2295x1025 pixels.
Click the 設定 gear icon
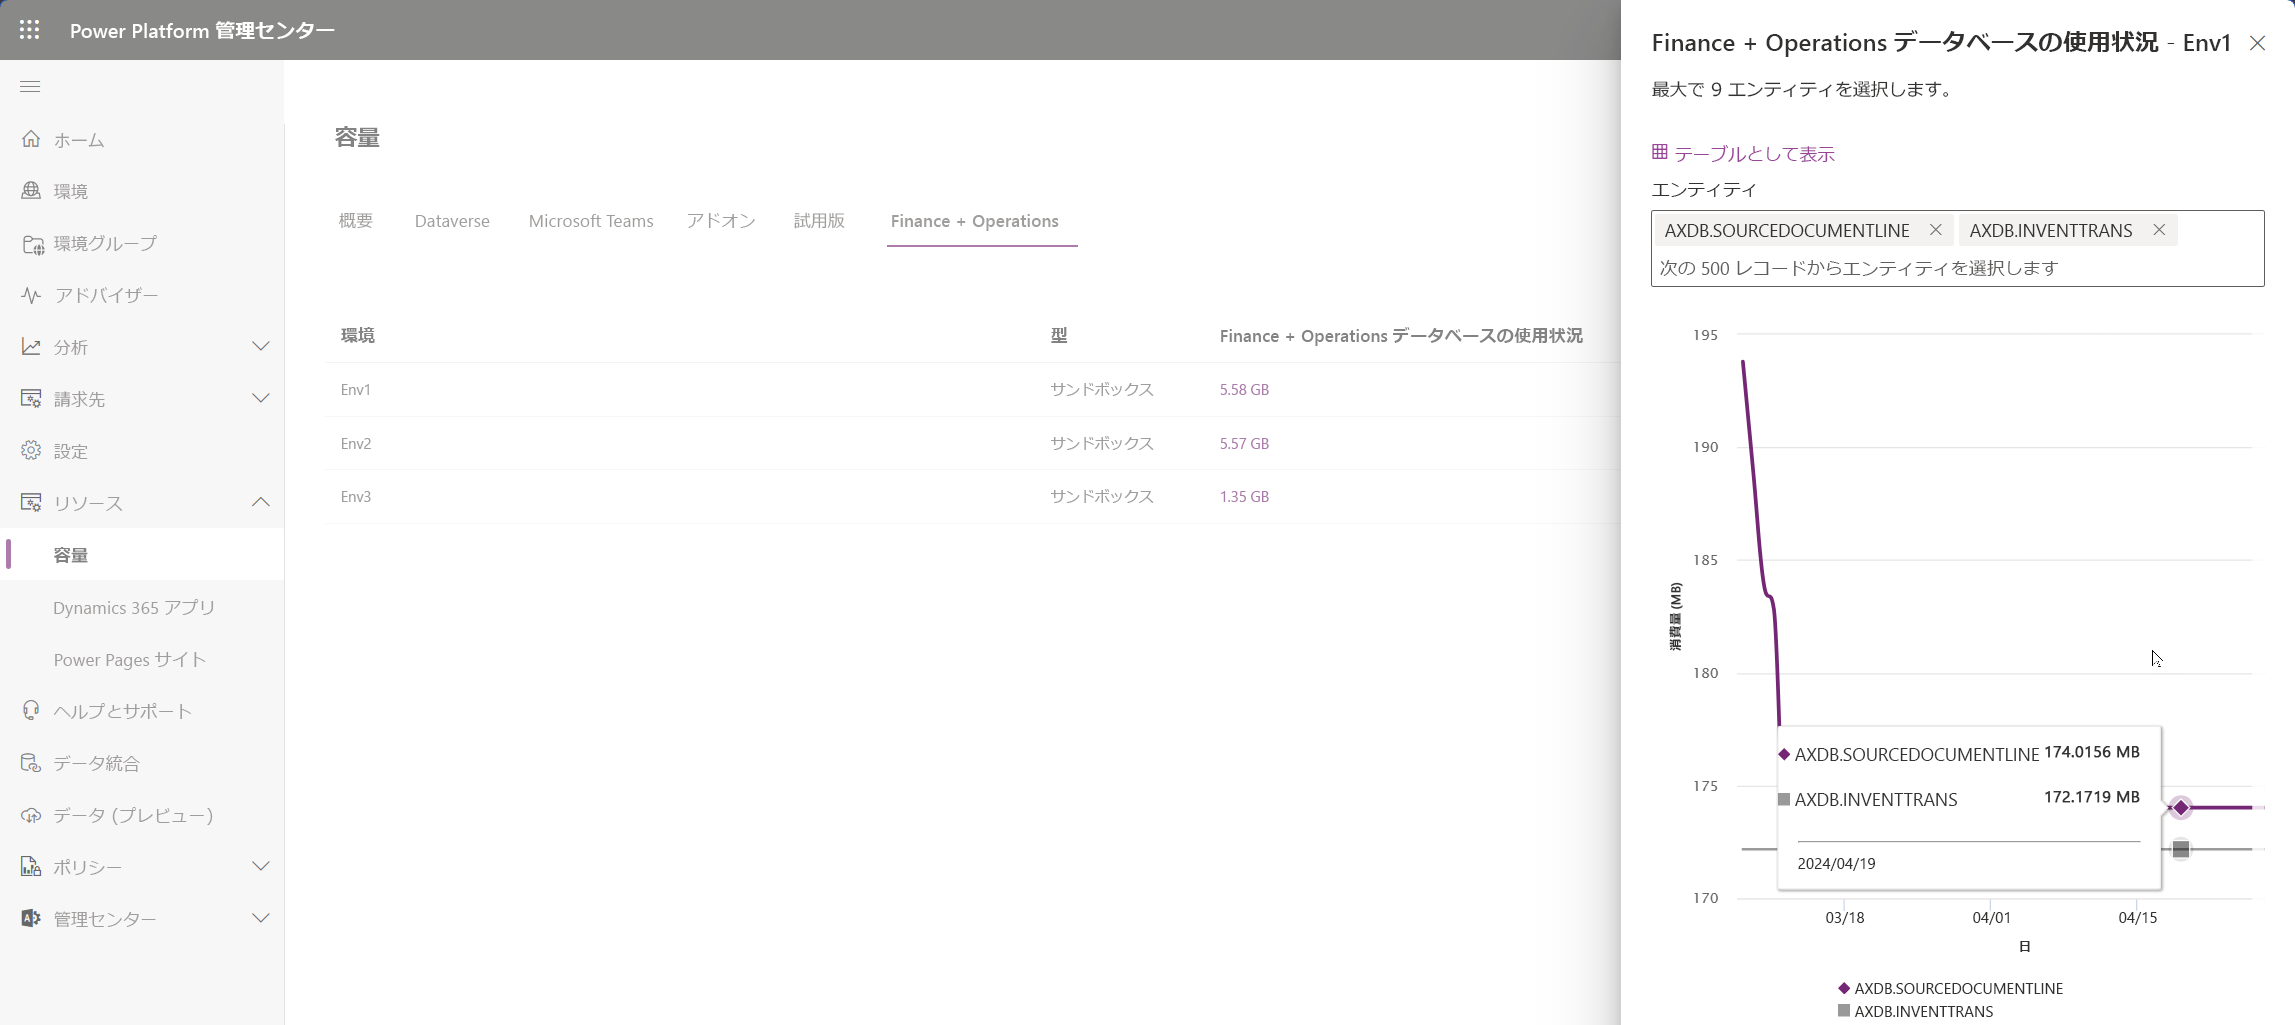point(31,450)
